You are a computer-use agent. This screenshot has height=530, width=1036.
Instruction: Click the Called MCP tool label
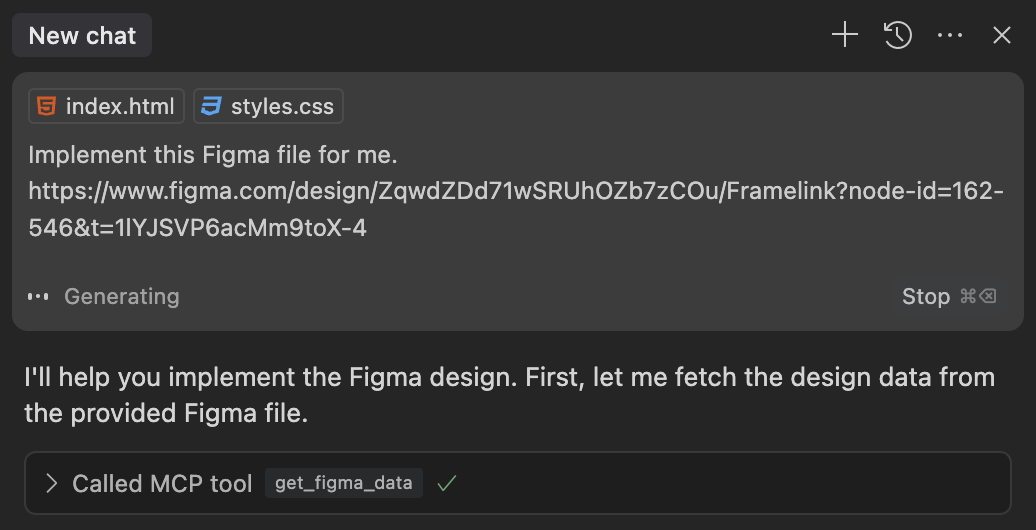(162, 484)
